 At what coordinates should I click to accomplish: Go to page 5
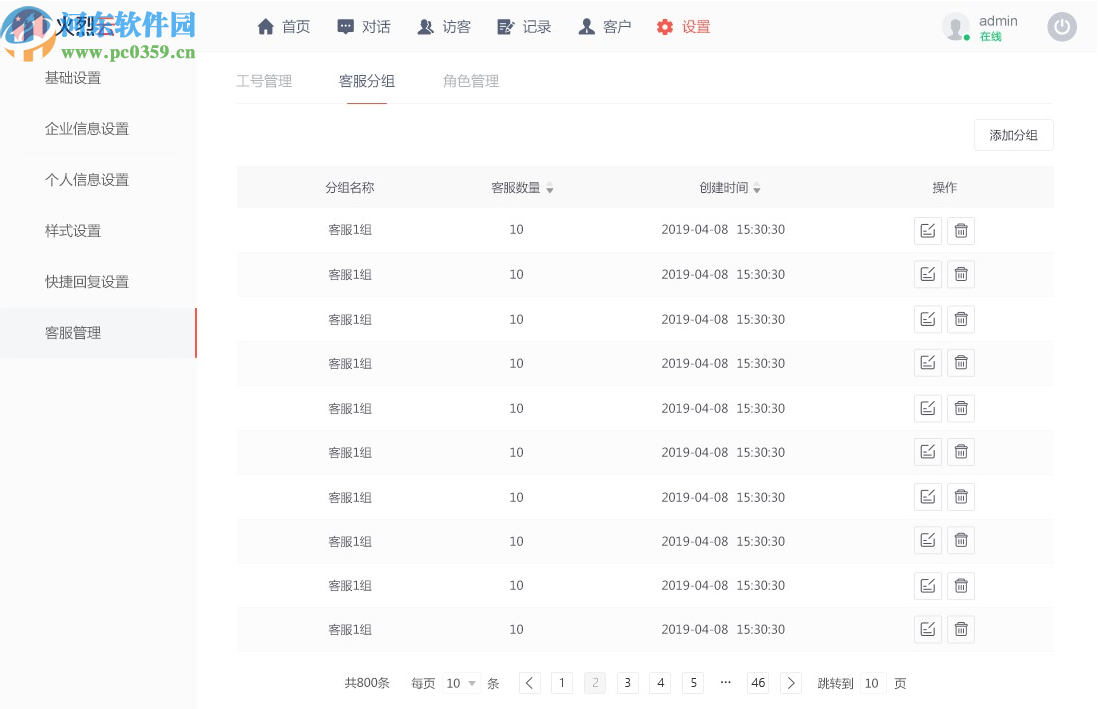[x=693, y=683]
